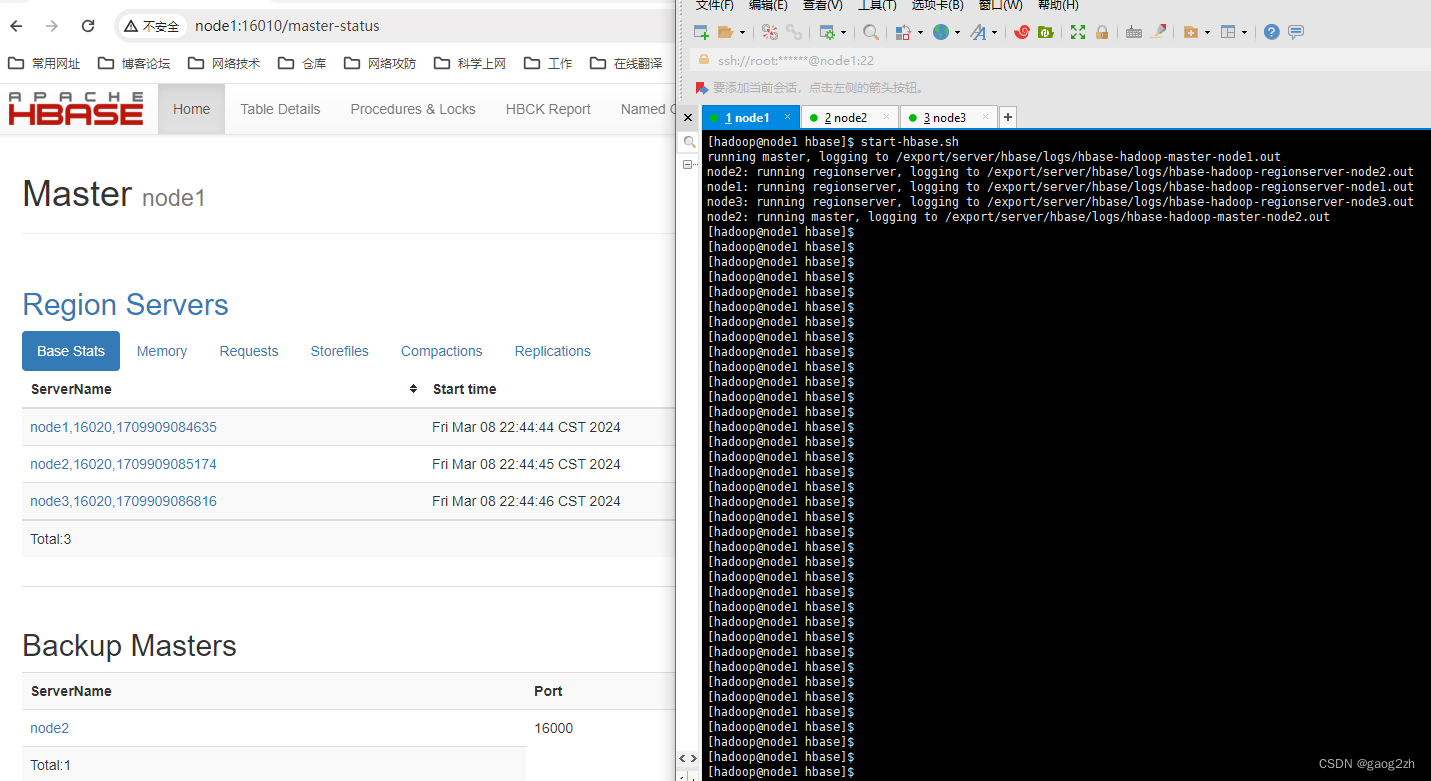
Task: Open session properties gear icon in Xshell
Action: click(826, 32)
